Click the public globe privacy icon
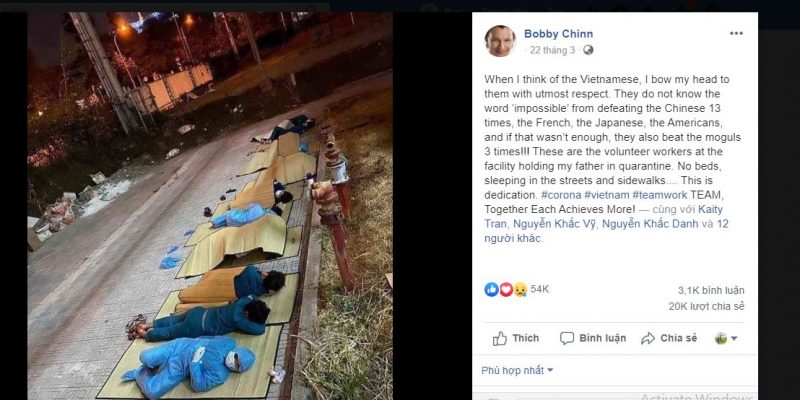 588,50
